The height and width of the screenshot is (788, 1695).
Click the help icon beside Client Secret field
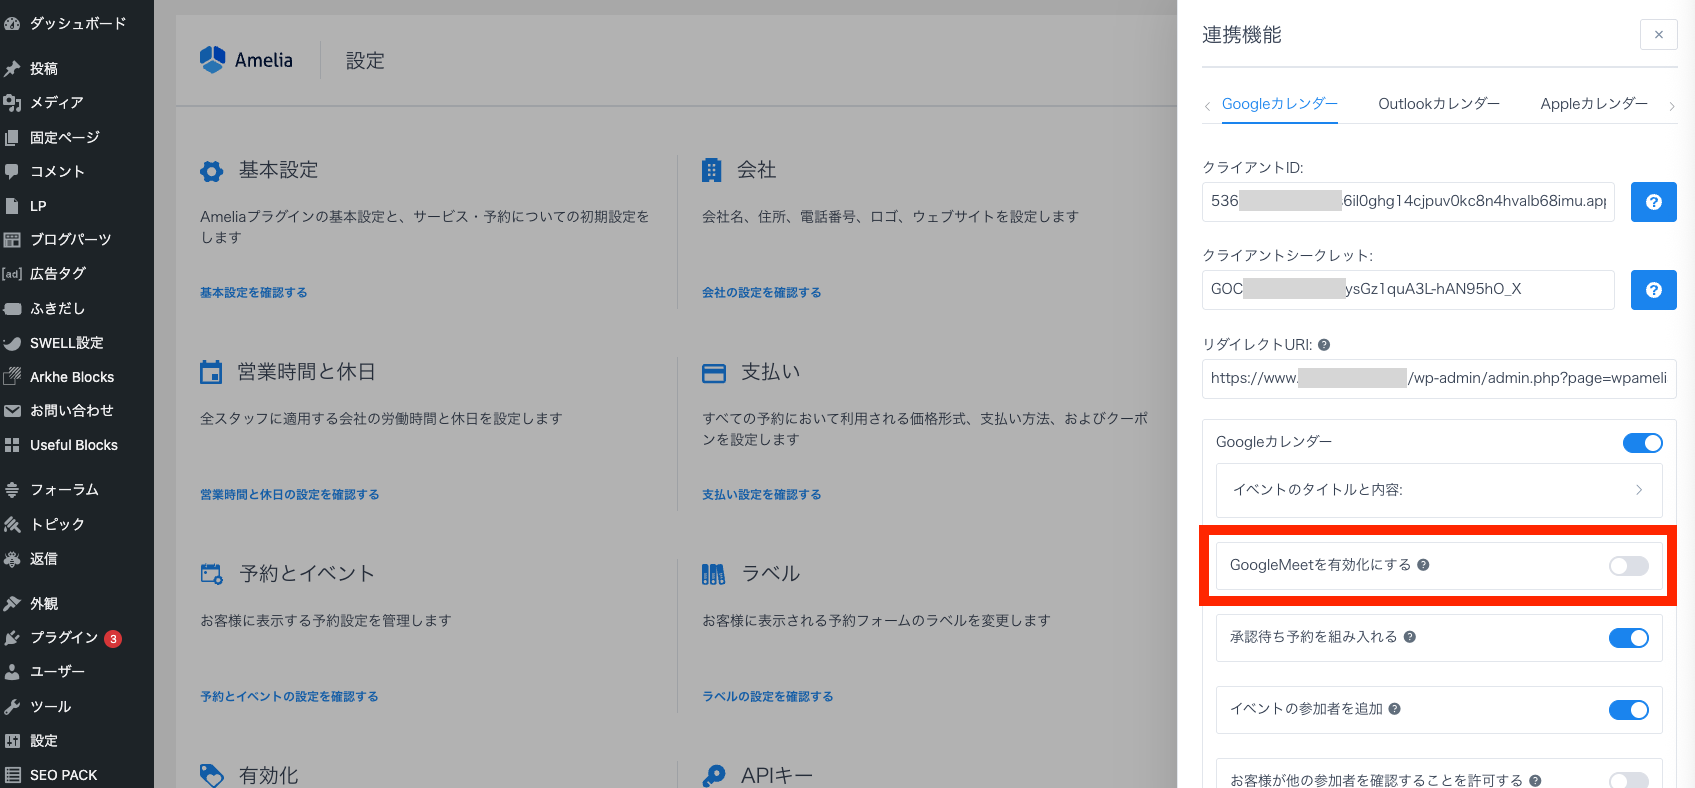(1653, 290)
